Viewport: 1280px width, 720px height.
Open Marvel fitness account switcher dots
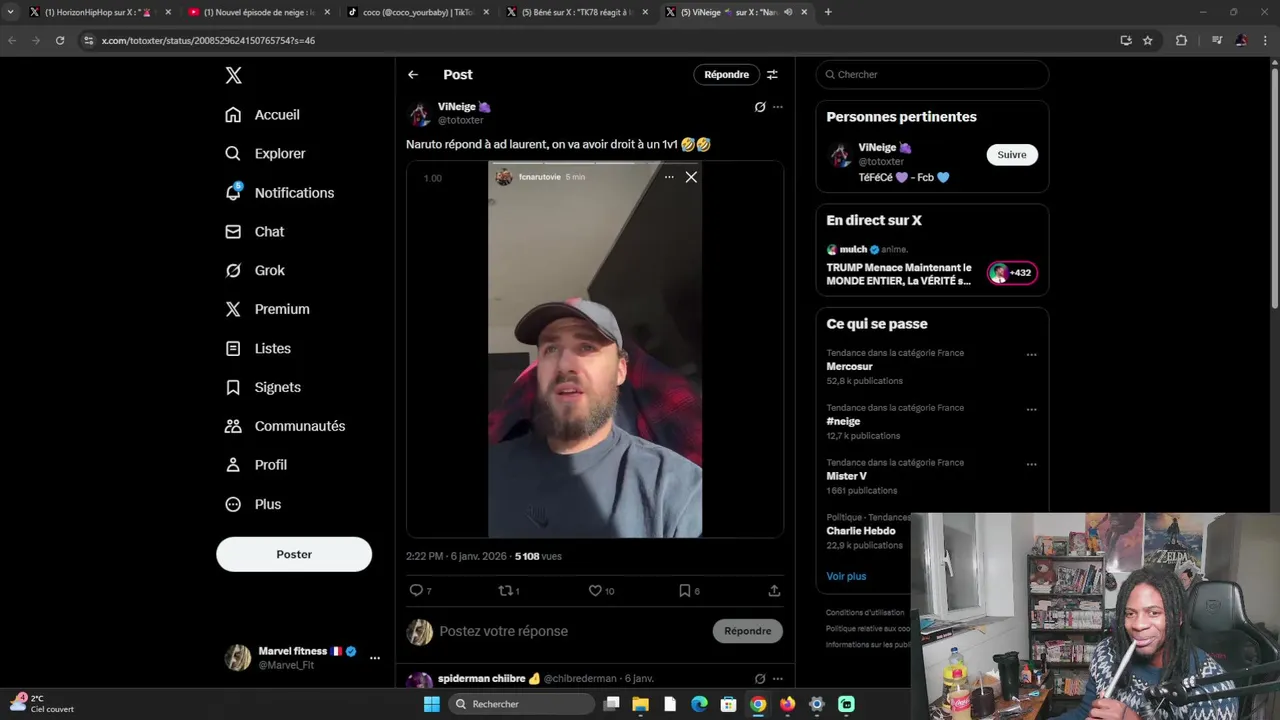pyautogui.click(x=375, y=658)
